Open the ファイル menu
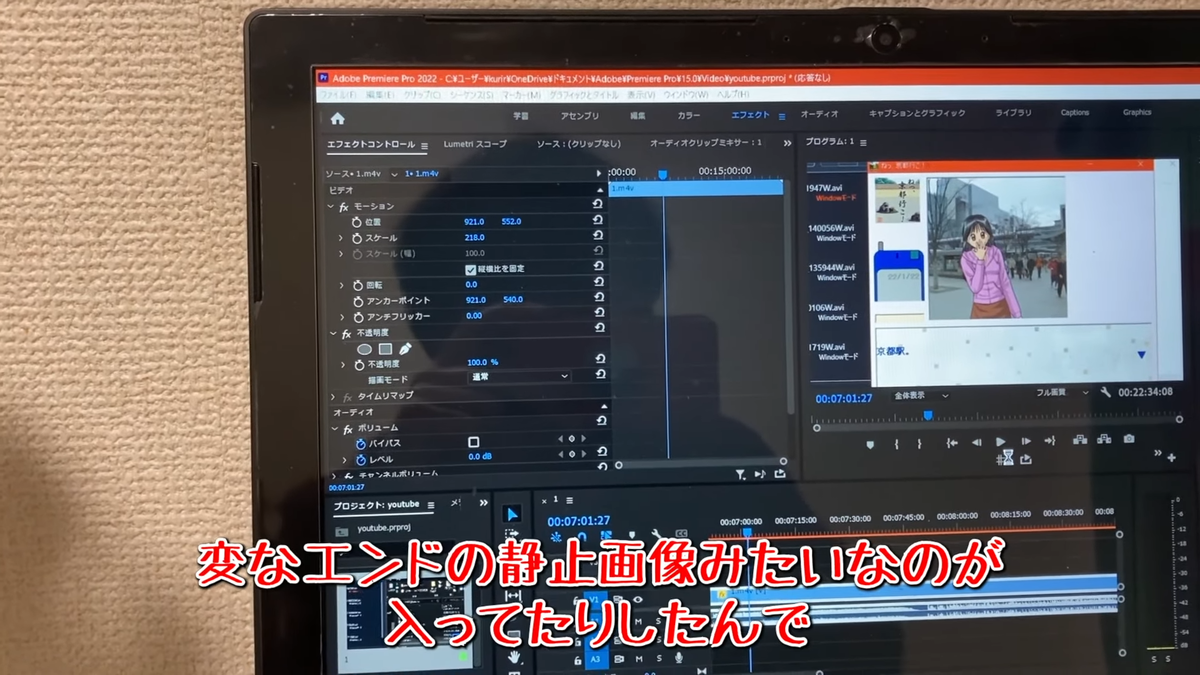 click(x=337, y=95)
